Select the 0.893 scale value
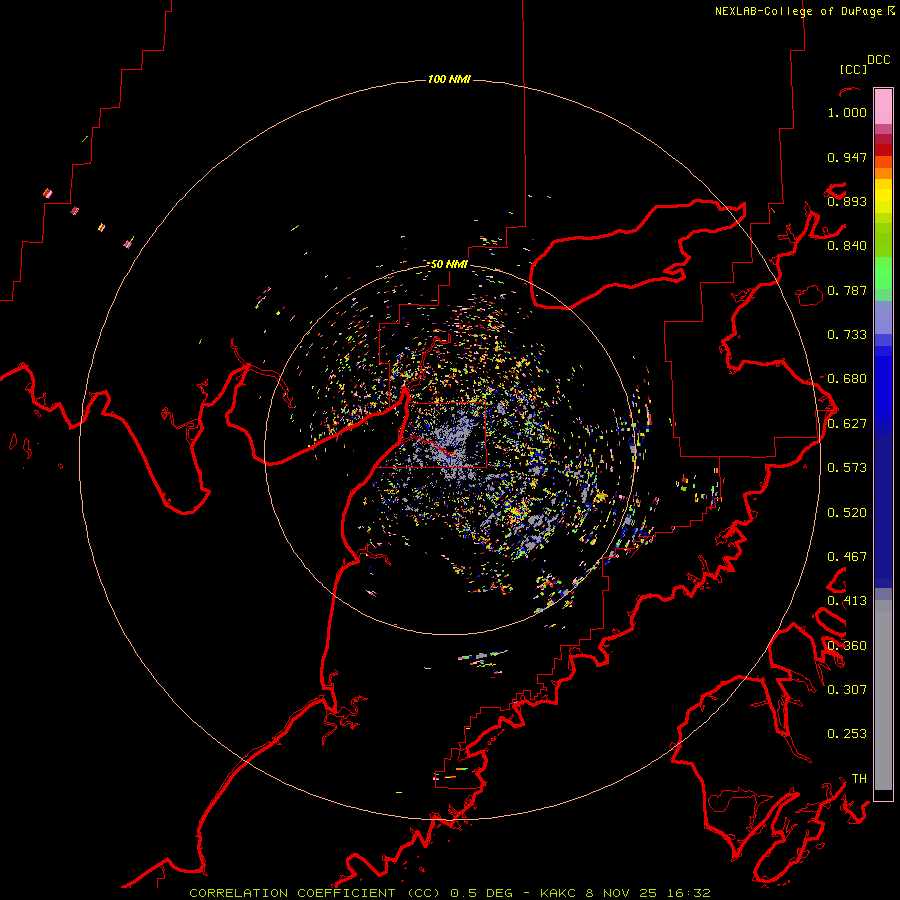 coord(847,201)
